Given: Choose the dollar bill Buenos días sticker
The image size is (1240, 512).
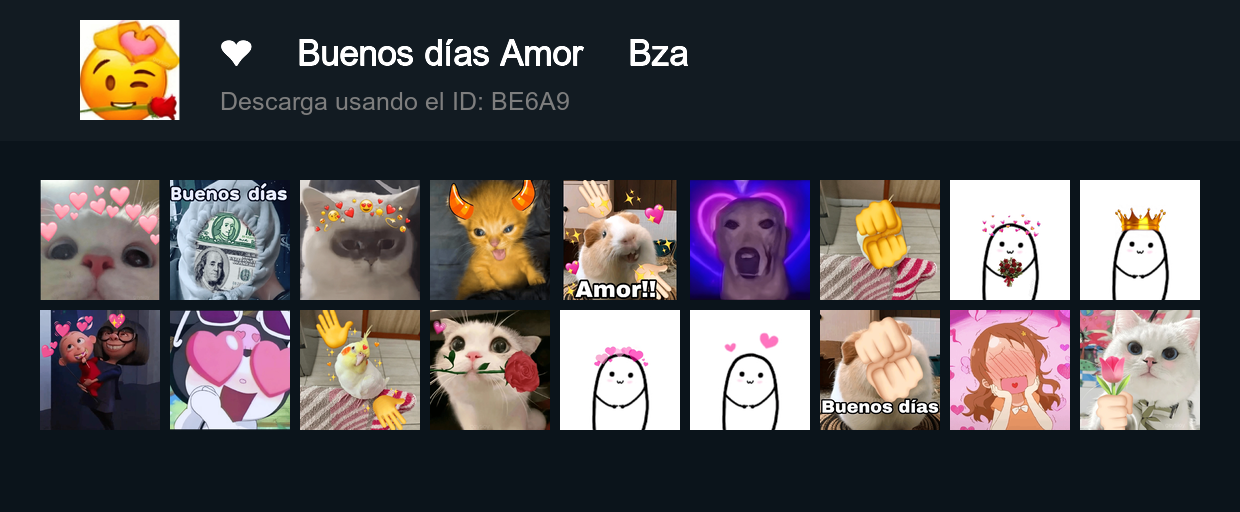Looking at the screenshot, I should [230, 240].
